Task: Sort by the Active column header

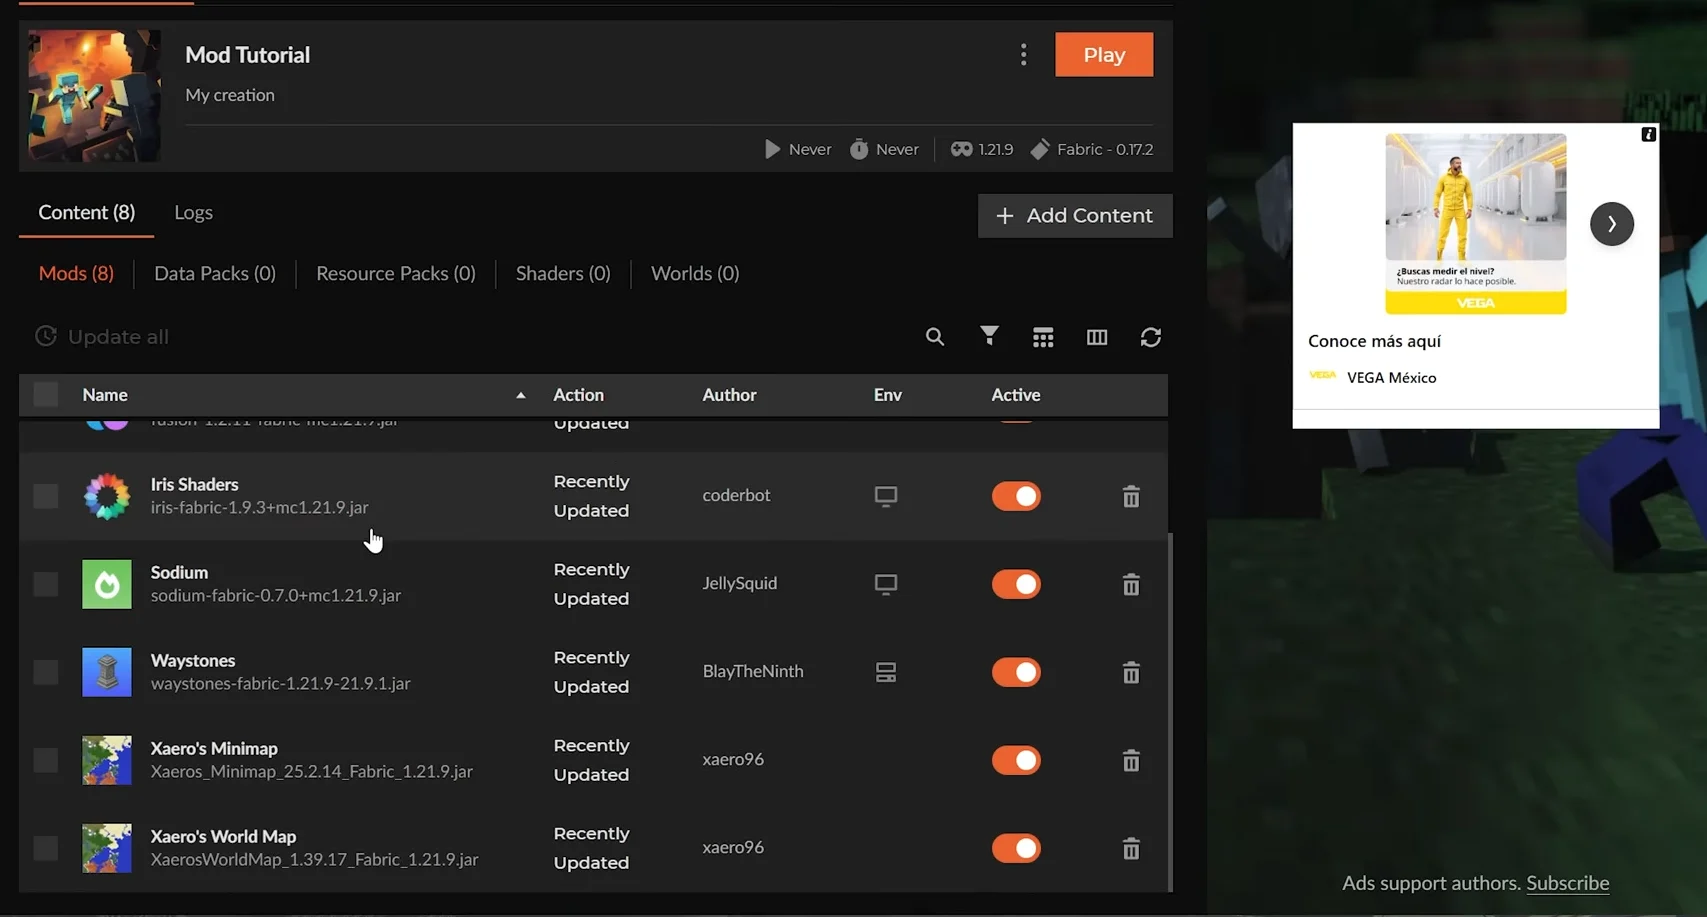Action: (x=1016, y=395)
